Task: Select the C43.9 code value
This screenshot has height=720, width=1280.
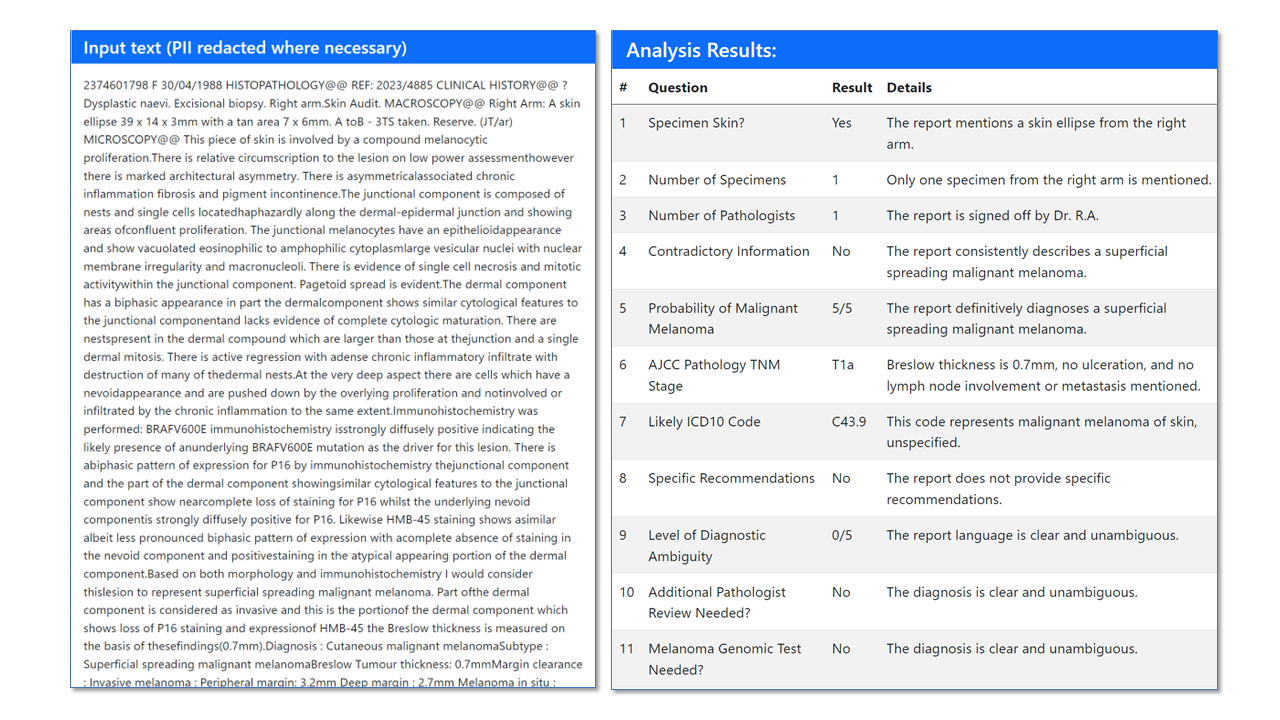Action: [849, 421]
